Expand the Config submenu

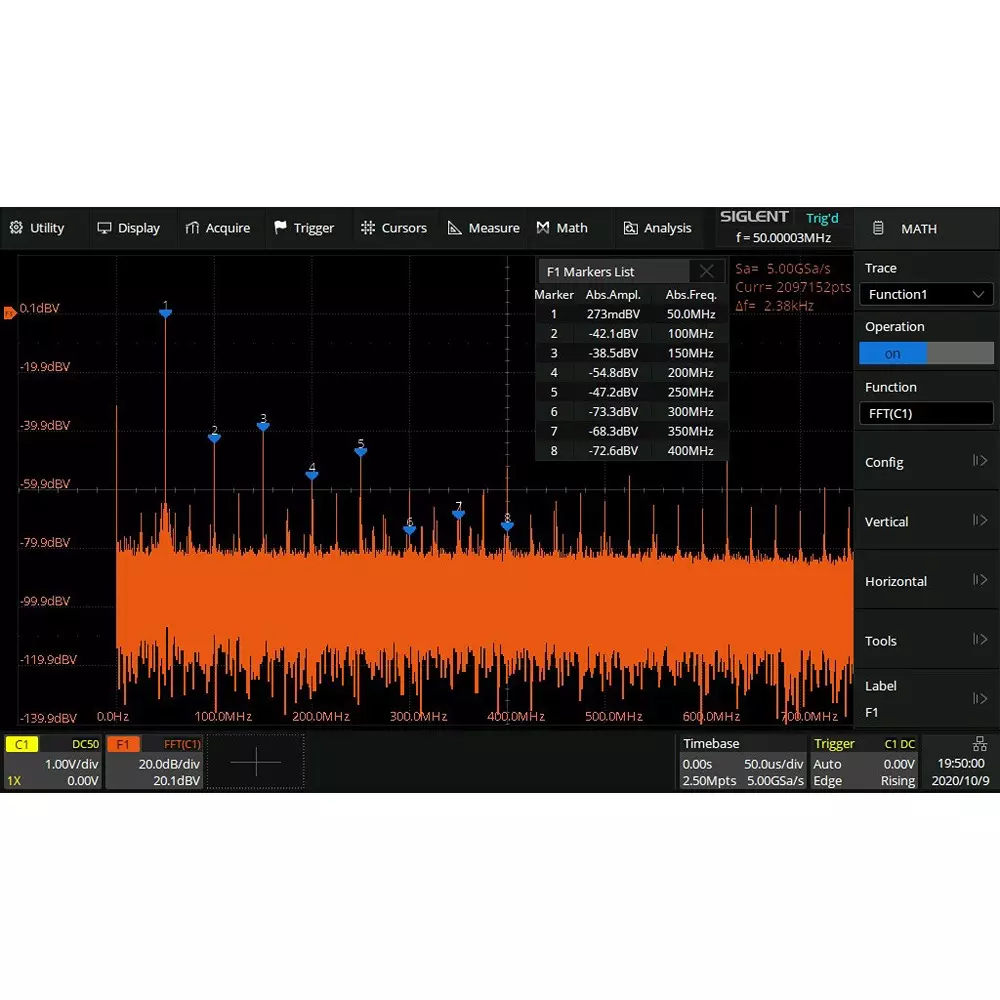click(926, 462)
